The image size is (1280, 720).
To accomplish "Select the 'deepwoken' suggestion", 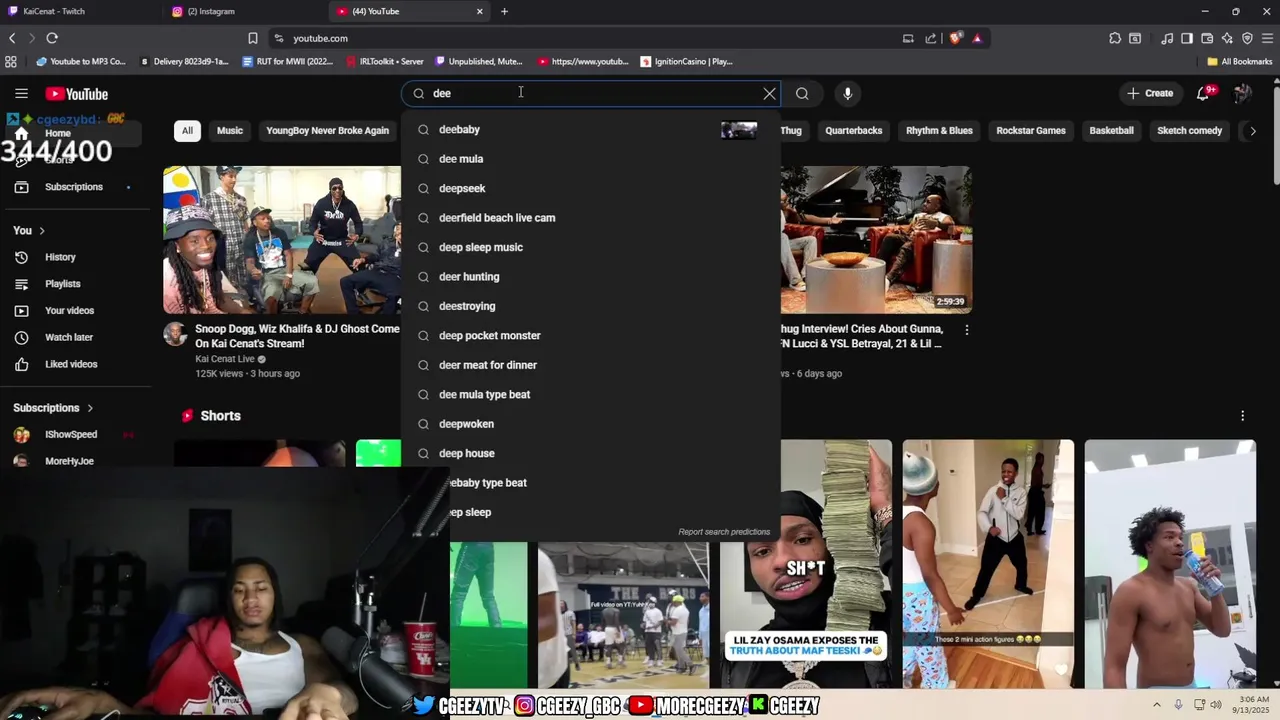I will coord(590,424).
